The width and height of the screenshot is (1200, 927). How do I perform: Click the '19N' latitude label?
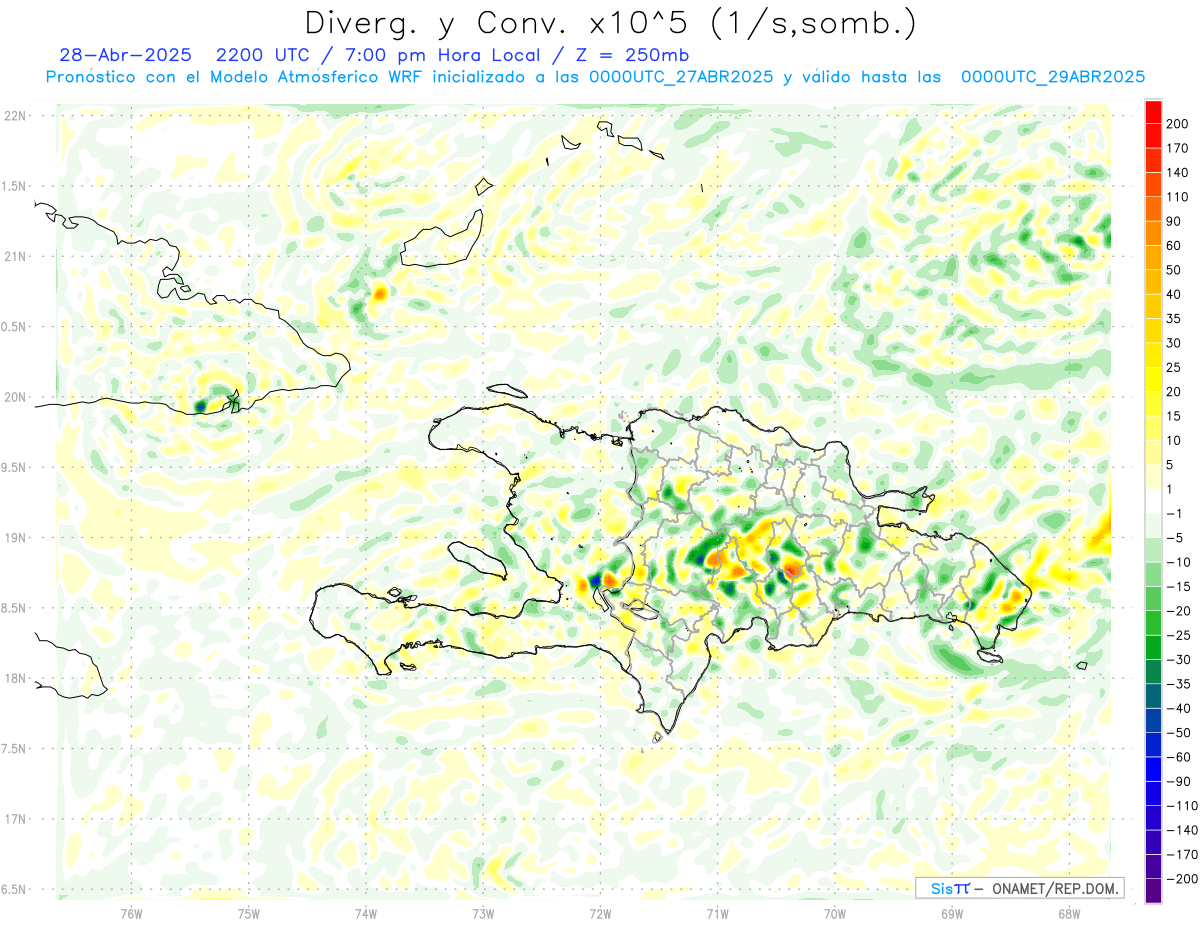14,537
